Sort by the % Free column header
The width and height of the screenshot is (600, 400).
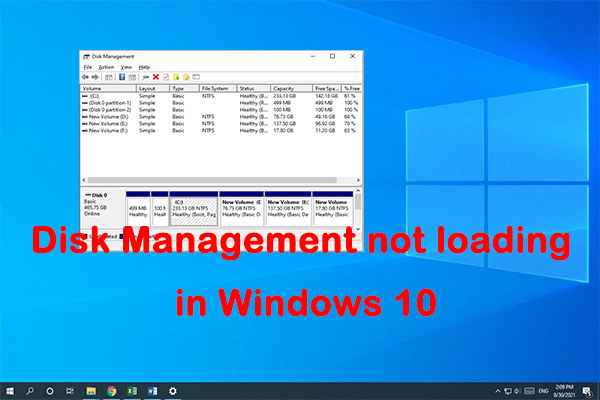coord(351,88)
